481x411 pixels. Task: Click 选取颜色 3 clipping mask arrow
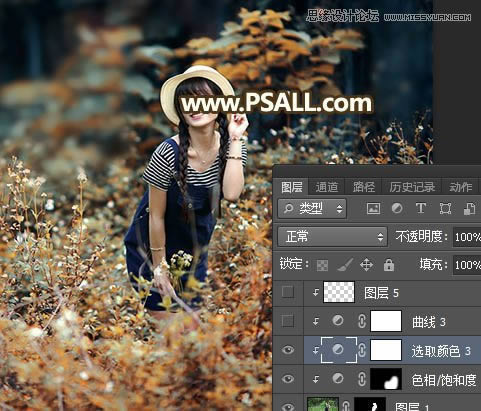pos(315,350)
